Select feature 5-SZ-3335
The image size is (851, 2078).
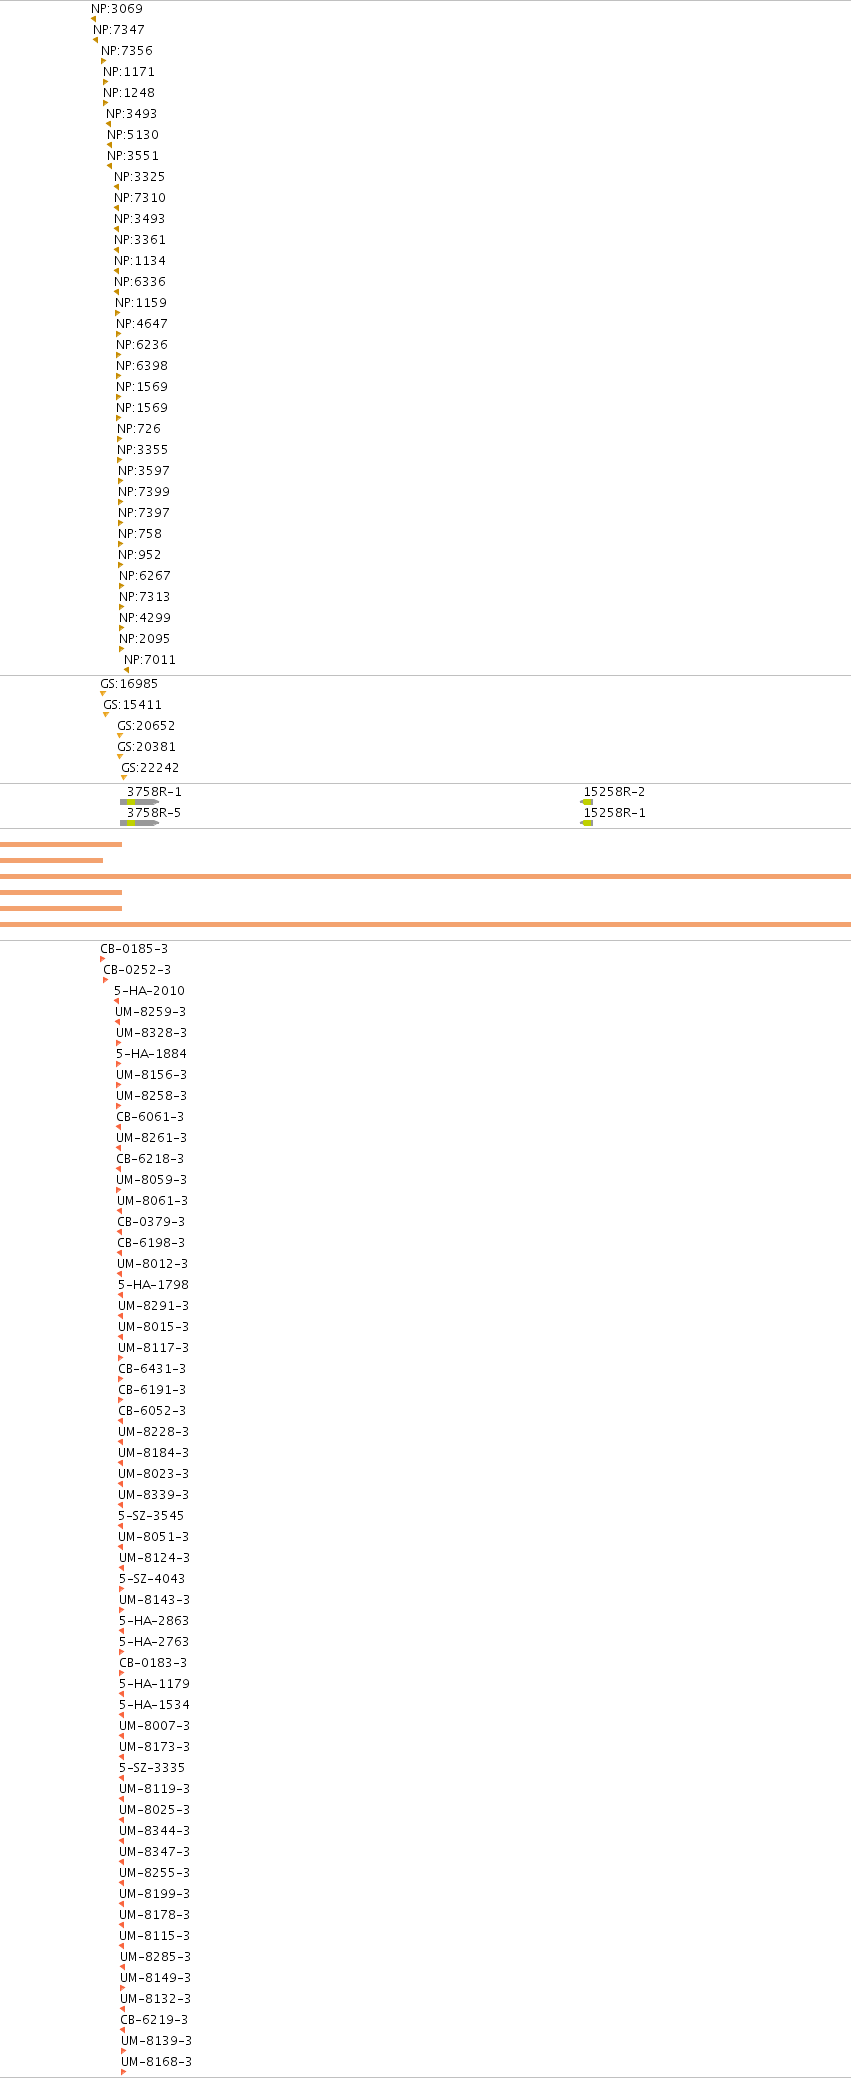point(152,1768)
